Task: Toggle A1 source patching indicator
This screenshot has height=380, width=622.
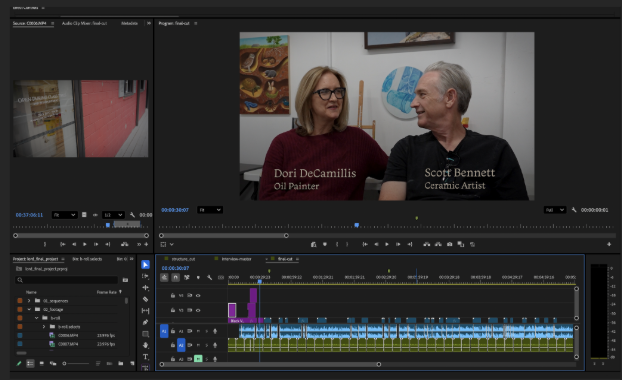Action: [x=164, y=331]
